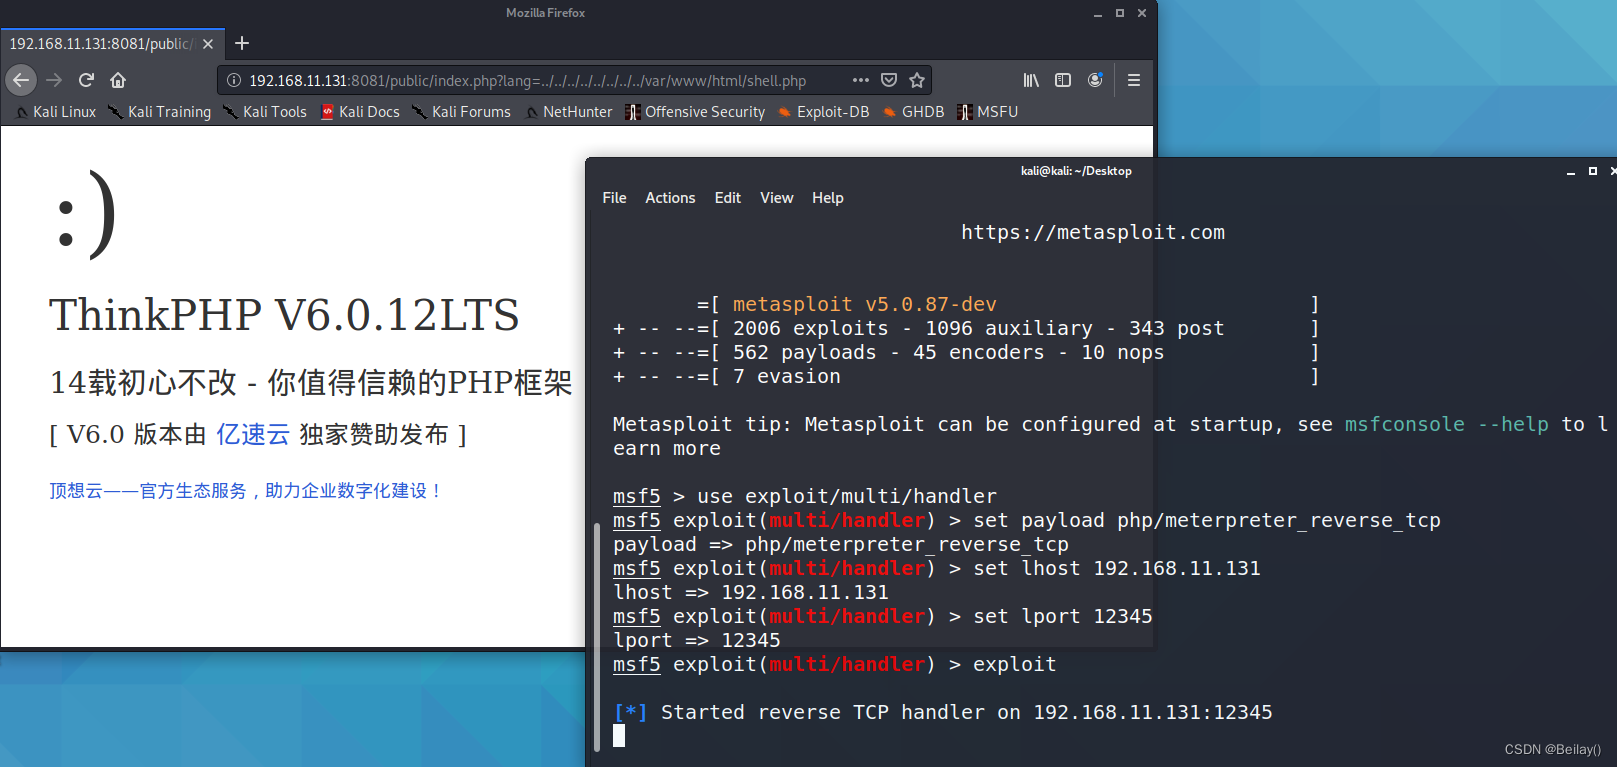Open GHDB bookmark
The image size is (1617, 767).
coord(913,112)
